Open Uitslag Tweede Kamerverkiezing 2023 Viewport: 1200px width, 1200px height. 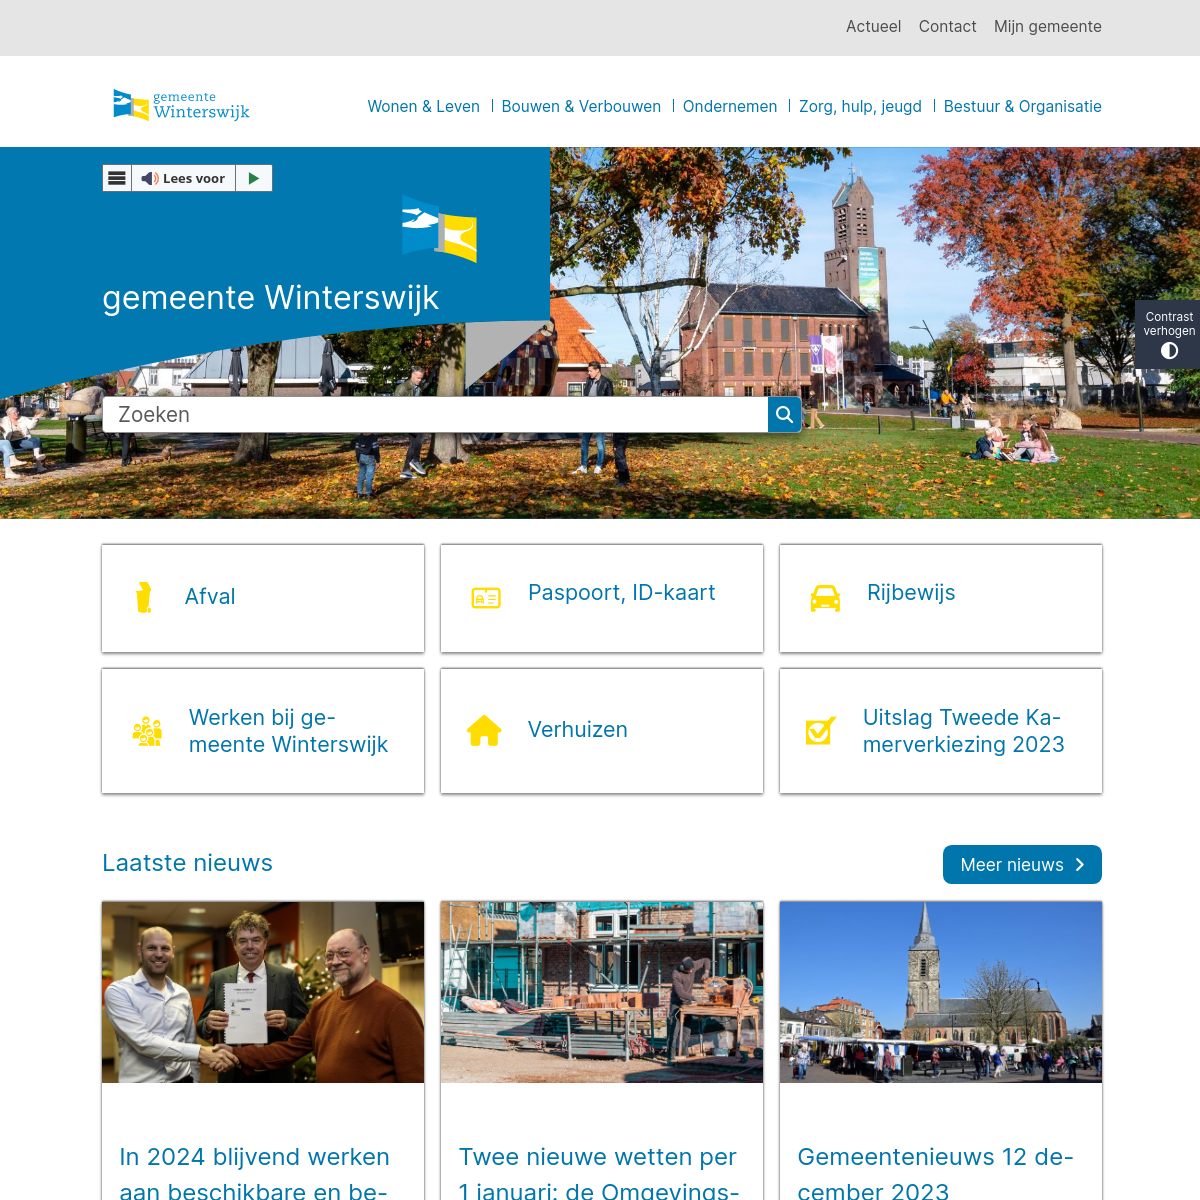tap(941, 731)
